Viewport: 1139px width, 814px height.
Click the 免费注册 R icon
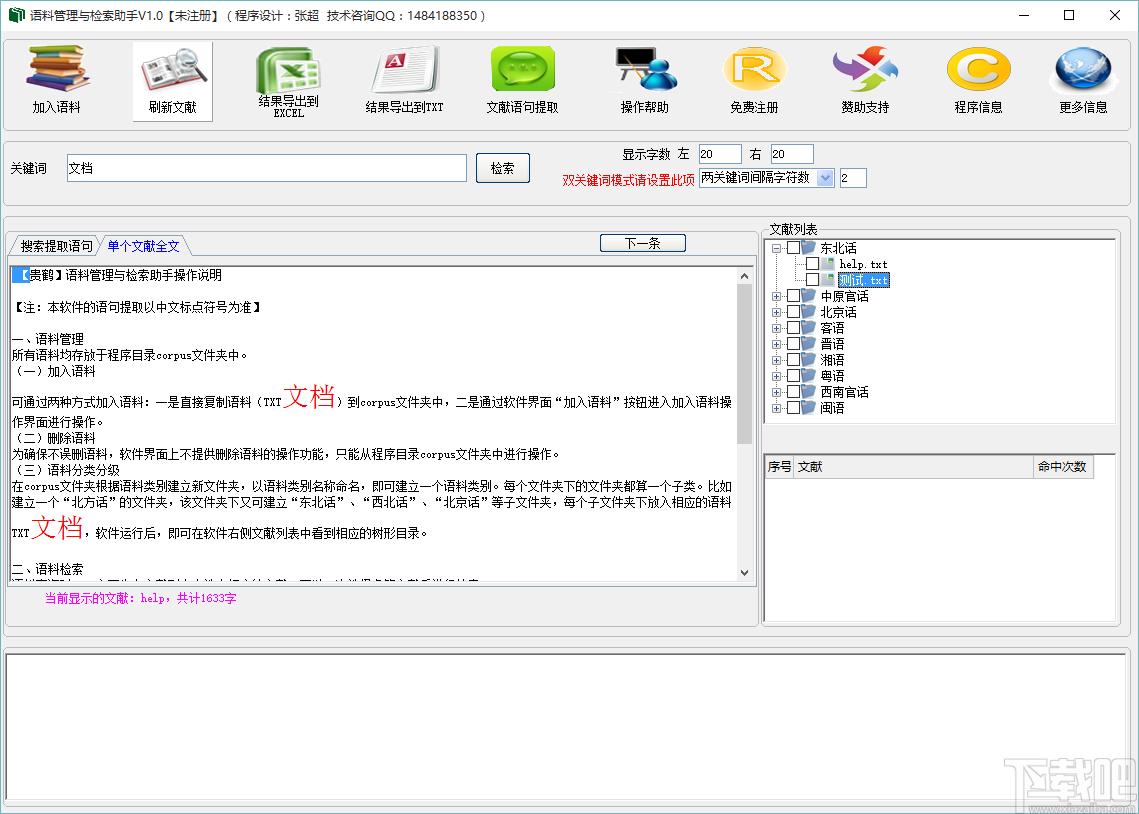click(x=754, y=69)
